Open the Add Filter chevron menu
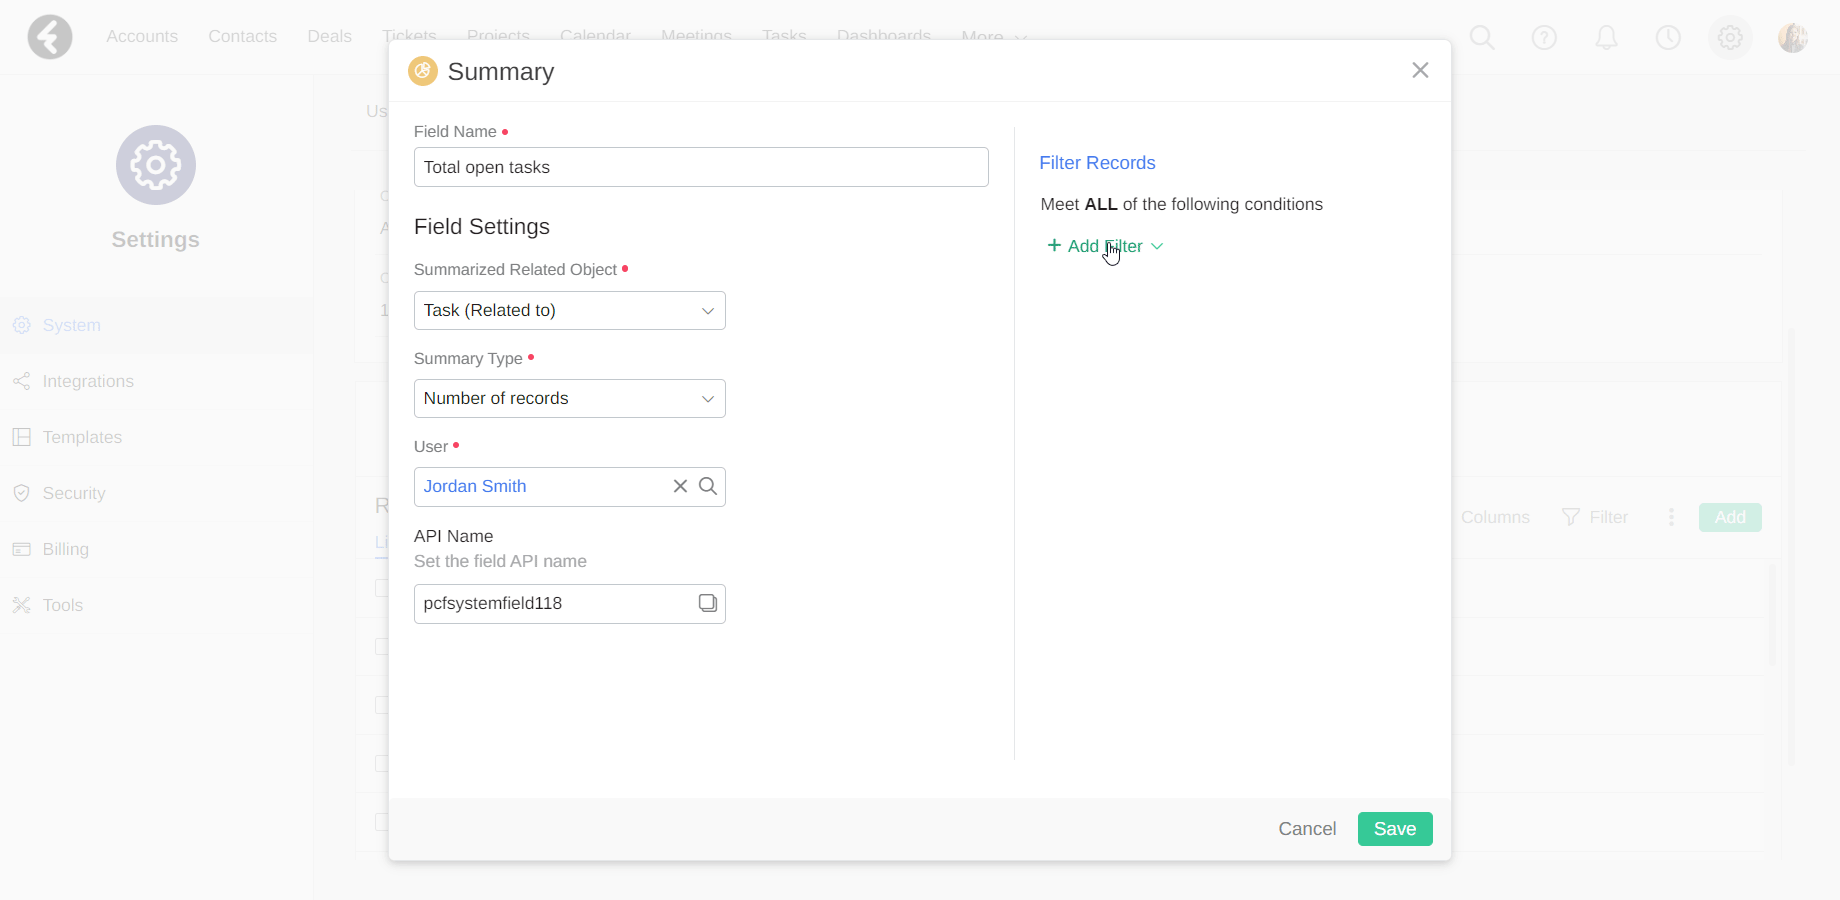The image size is (1840, 900). tap(1157, 246)
